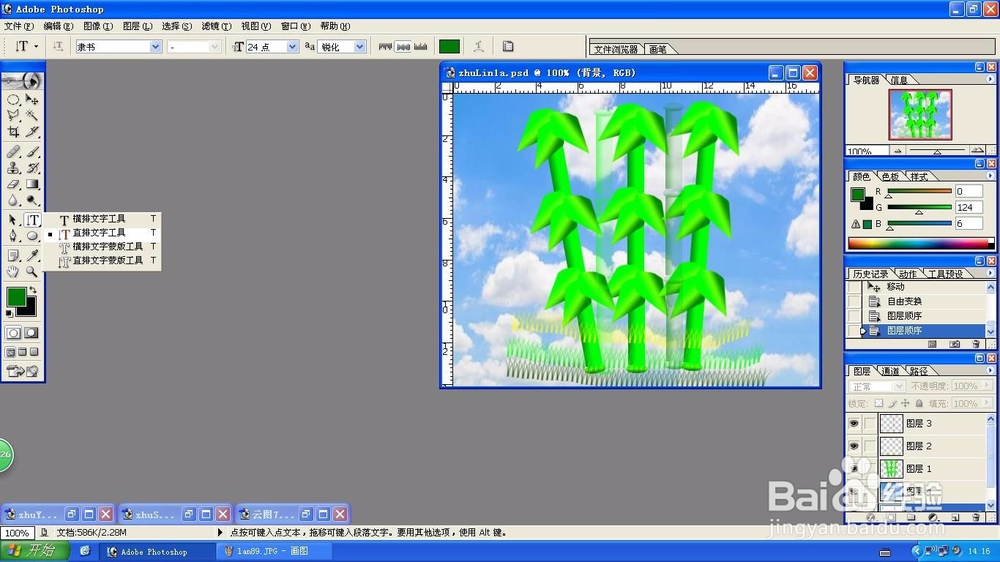Open the opacity 不透明度 slider arrow

987,386
